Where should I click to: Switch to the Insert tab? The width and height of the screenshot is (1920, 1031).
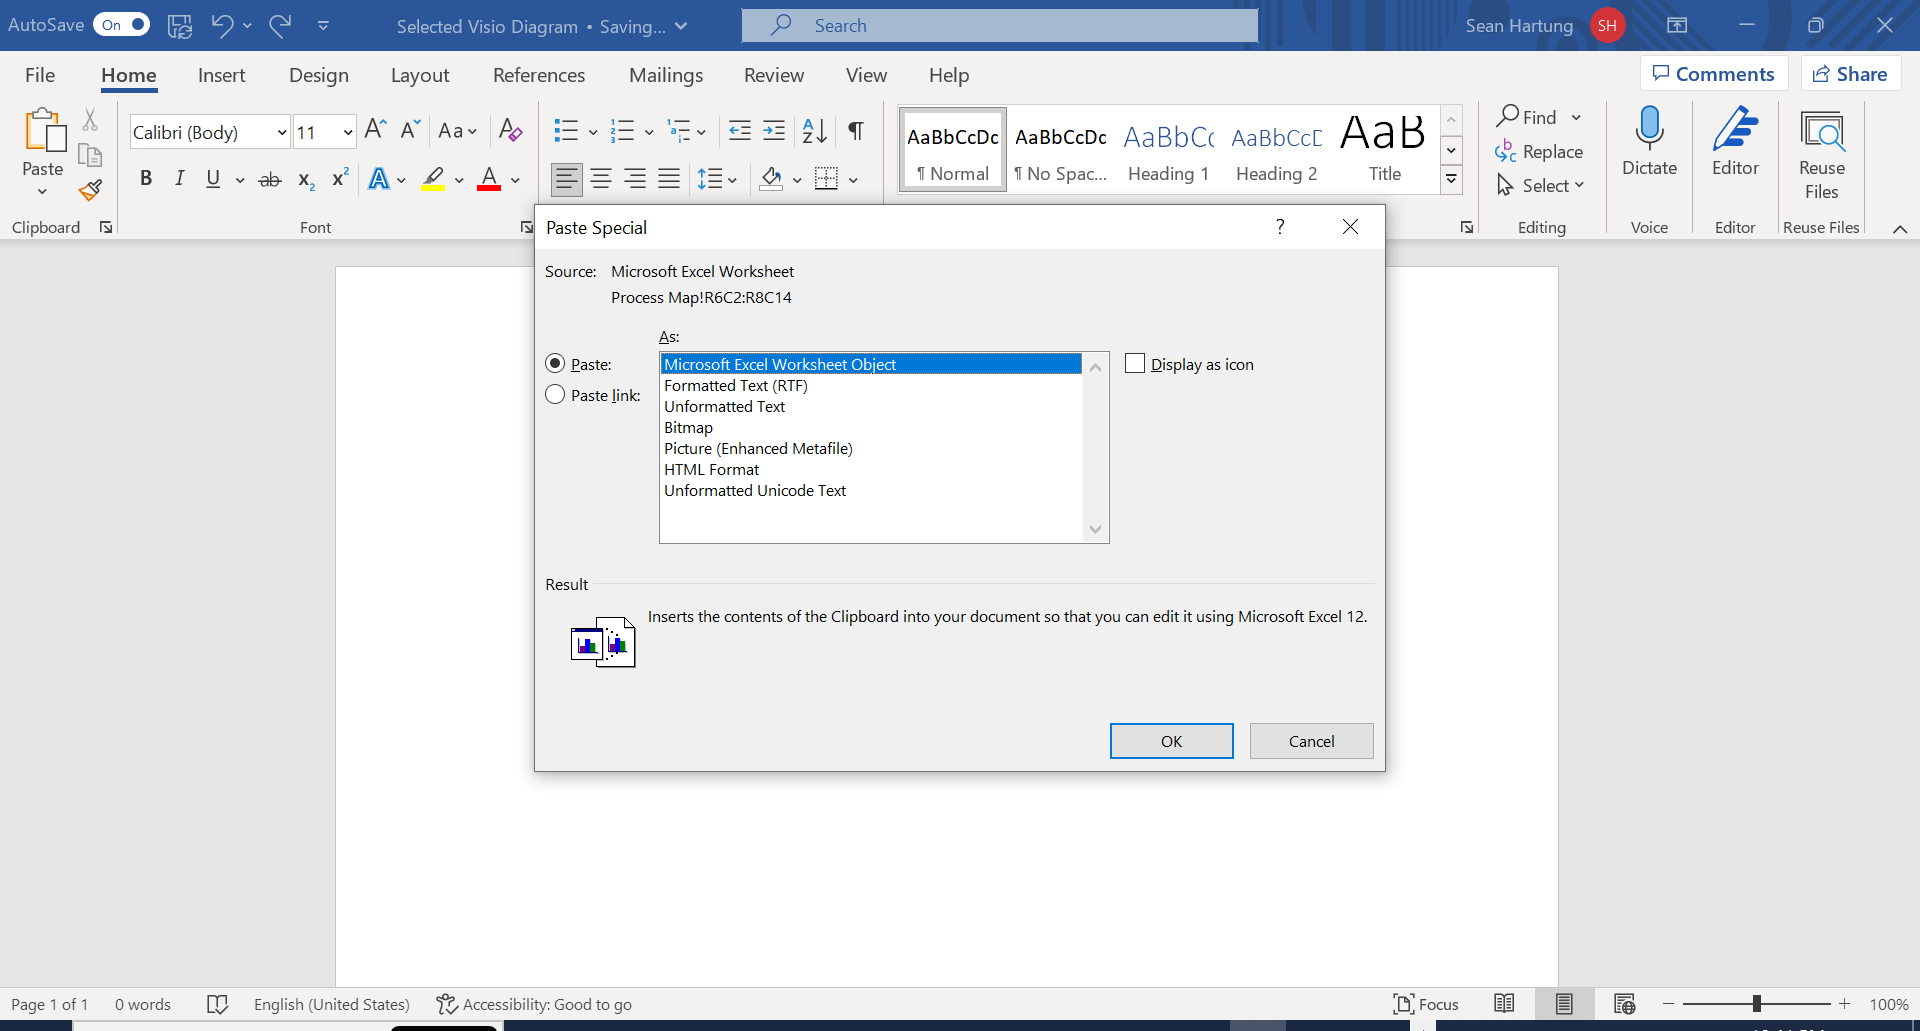point(221,75)
